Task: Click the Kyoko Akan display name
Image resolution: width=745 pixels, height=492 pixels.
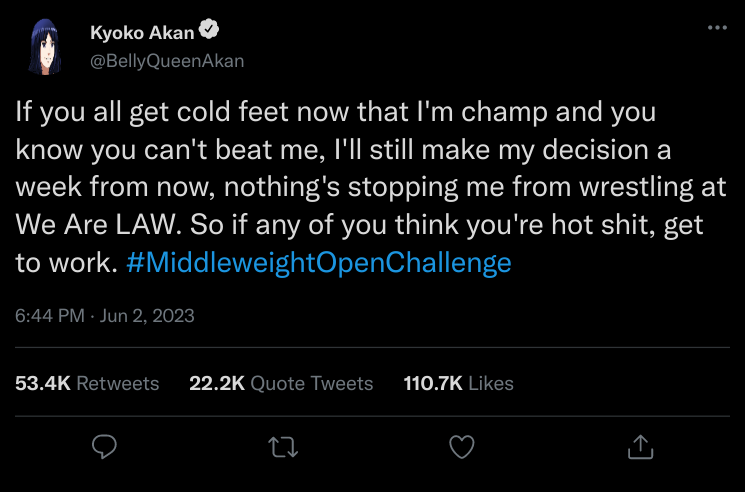Action: 142,35
